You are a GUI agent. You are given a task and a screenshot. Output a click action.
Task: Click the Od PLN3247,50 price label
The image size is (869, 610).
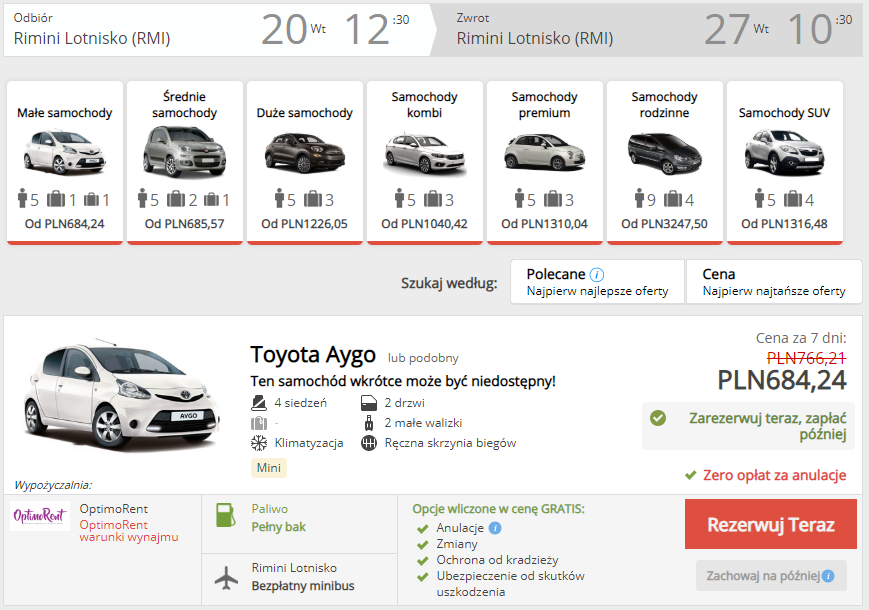point(664,224)
